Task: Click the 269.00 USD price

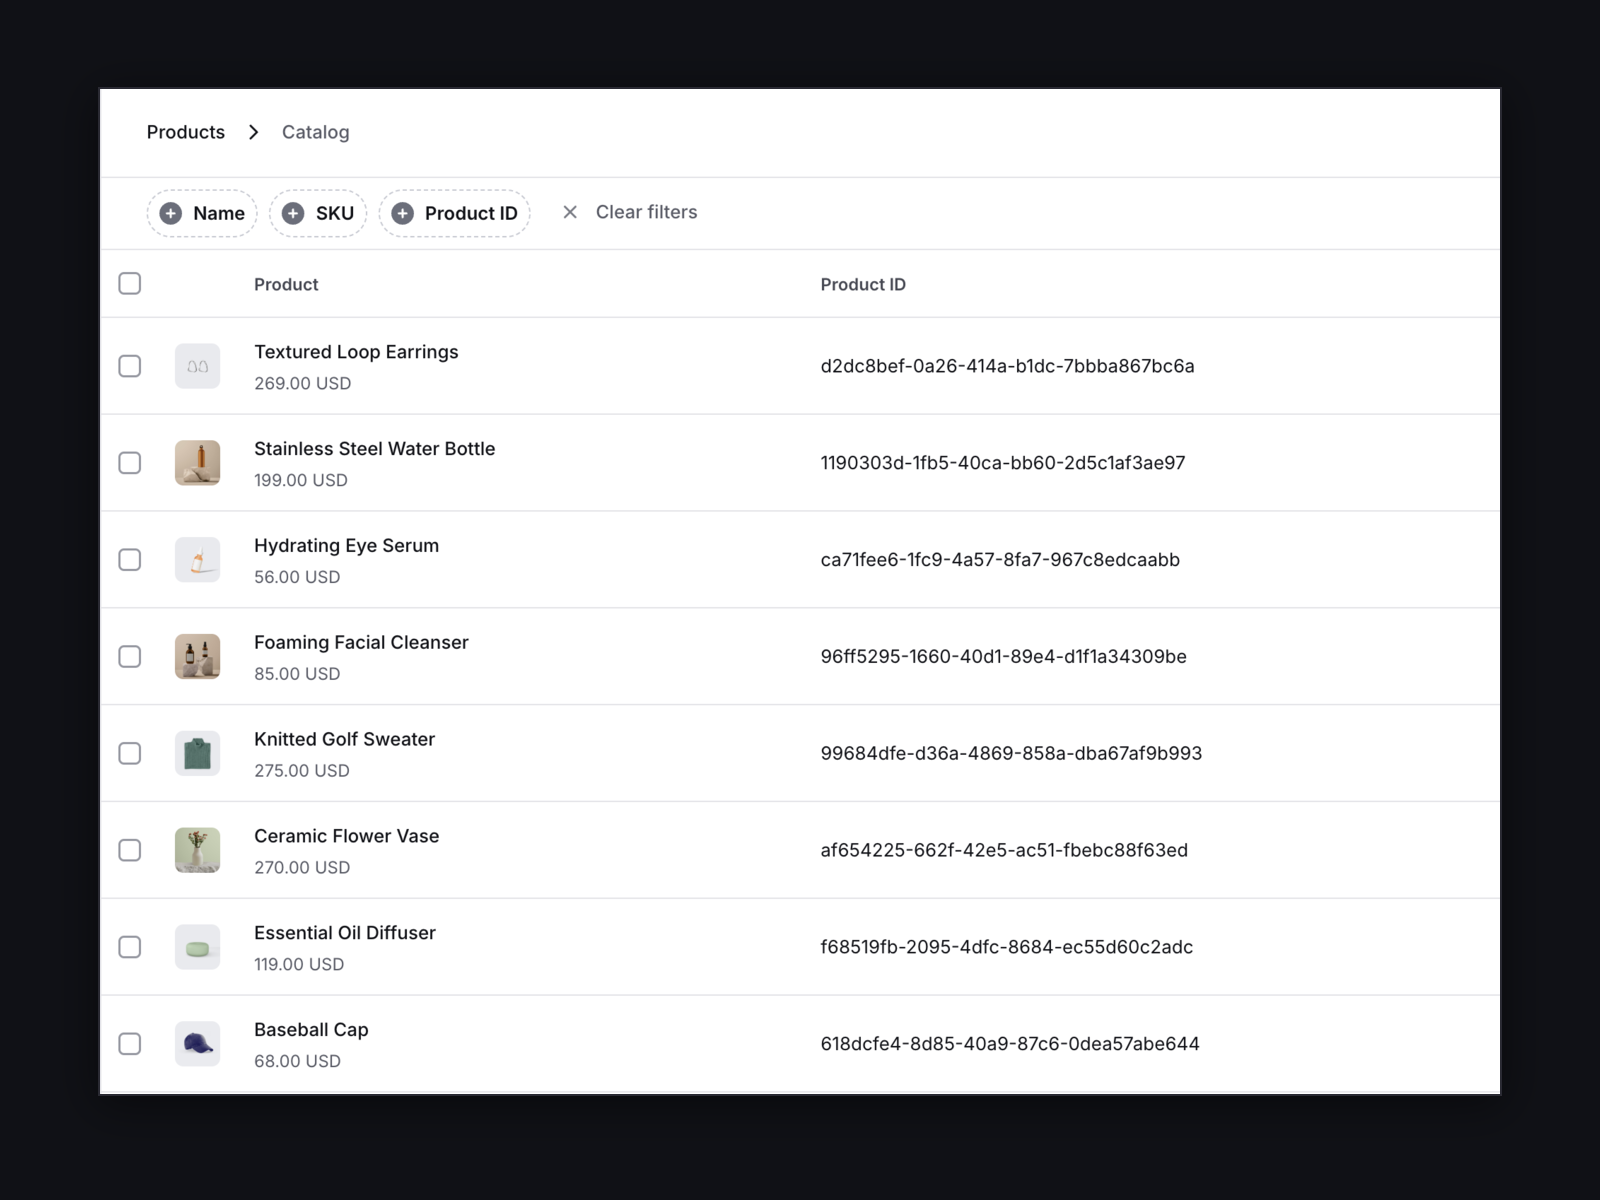Action: coord(302,383)
